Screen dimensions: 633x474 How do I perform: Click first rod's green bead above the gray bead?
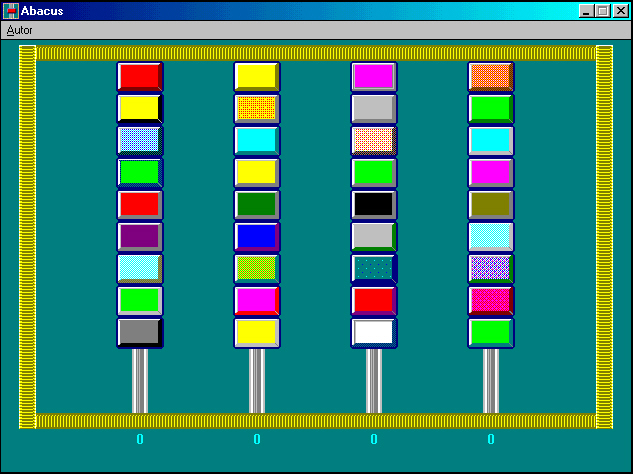pyautogui.click(x=140, y=301)
